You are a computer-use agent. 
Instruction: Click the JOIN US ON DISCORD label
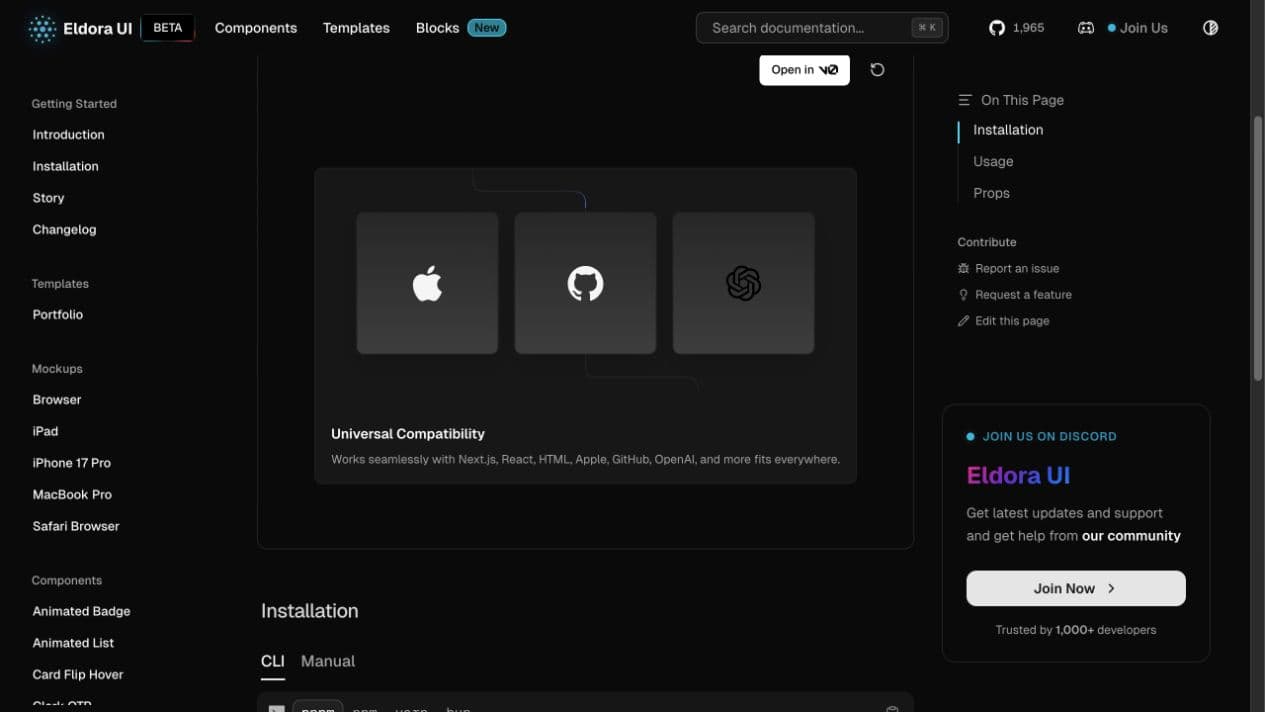[1049, 437]
